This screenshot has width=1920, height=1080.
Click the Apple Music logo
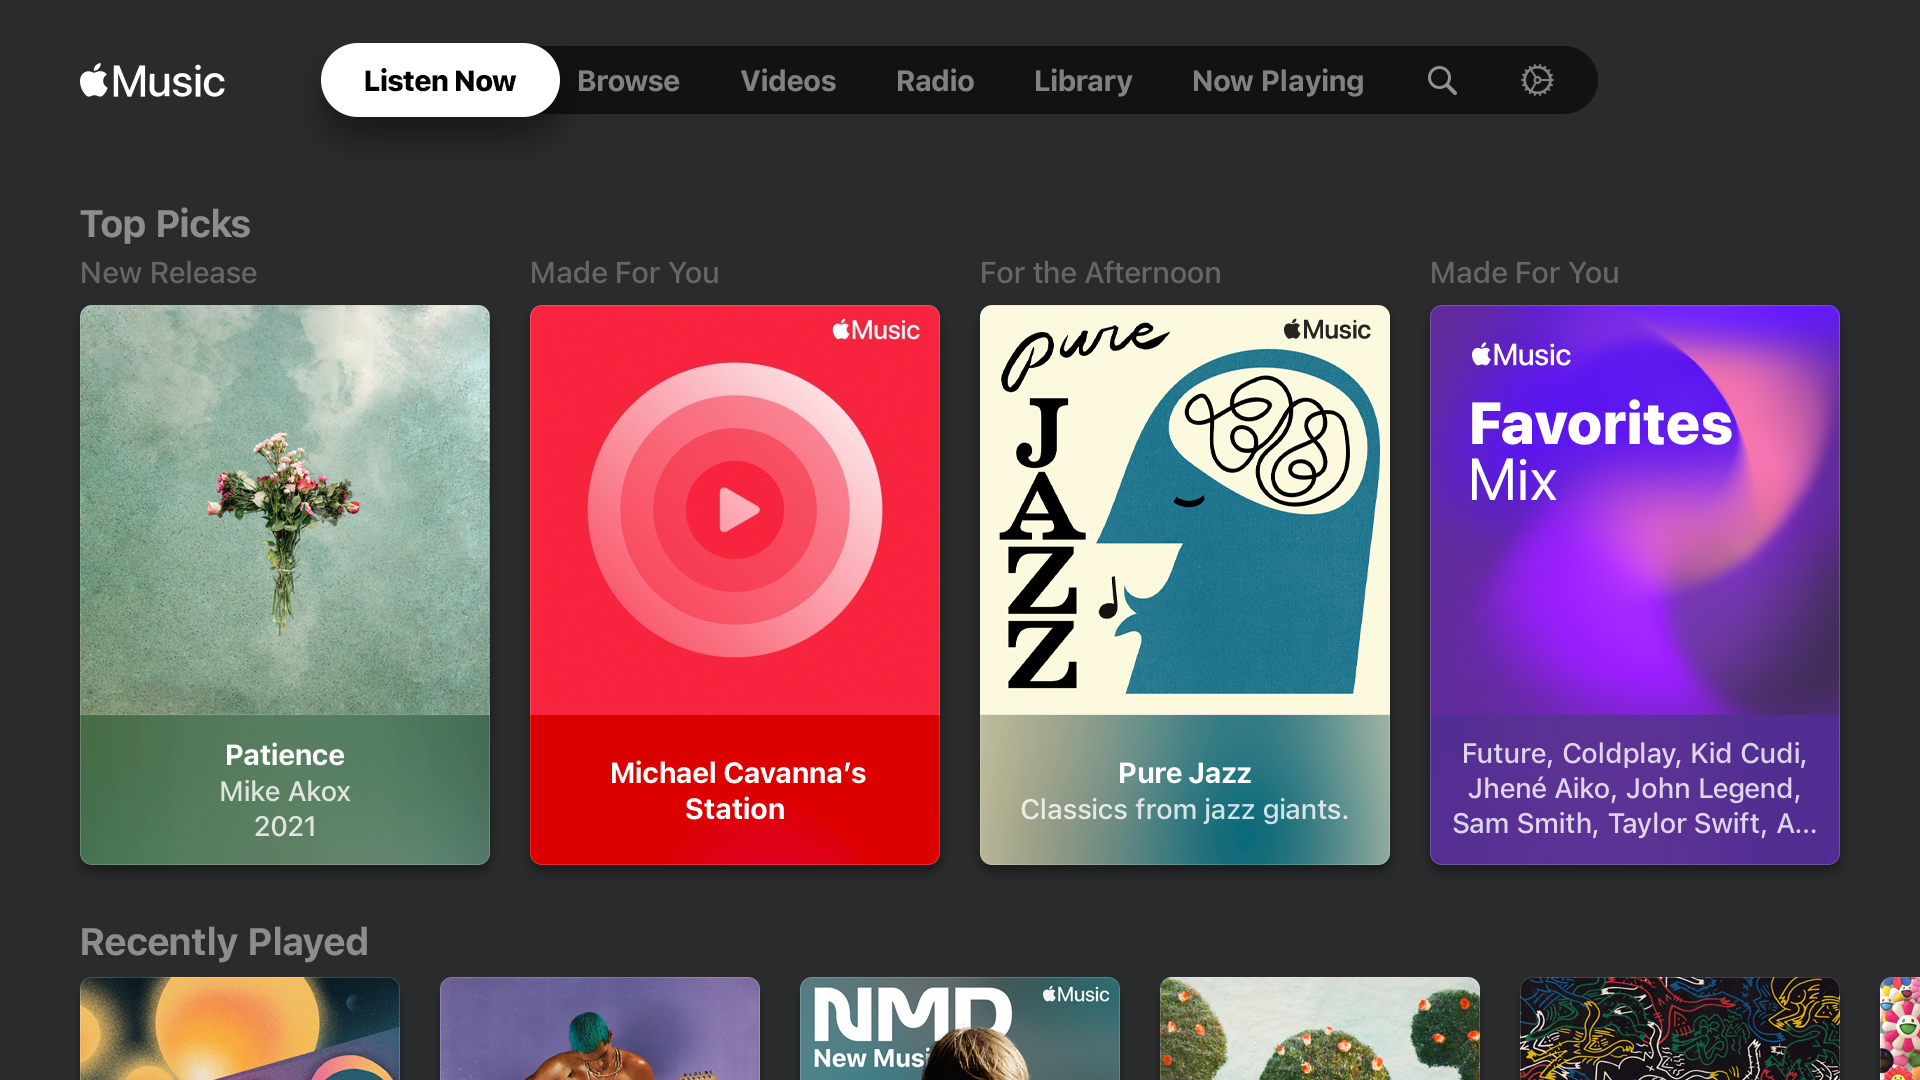coord(152,81)
